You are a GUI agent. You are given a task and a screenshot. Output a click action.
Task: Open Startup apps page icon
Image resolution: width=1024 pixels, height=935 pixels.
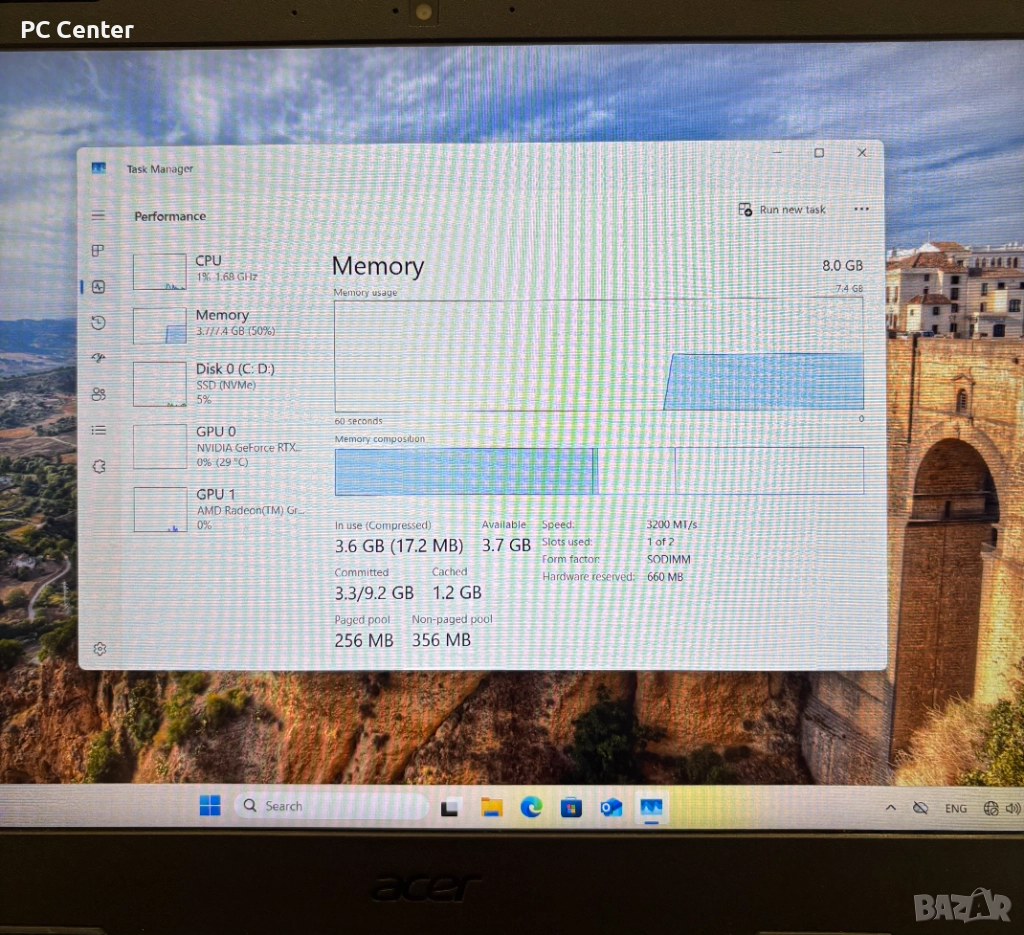(98, 358)
